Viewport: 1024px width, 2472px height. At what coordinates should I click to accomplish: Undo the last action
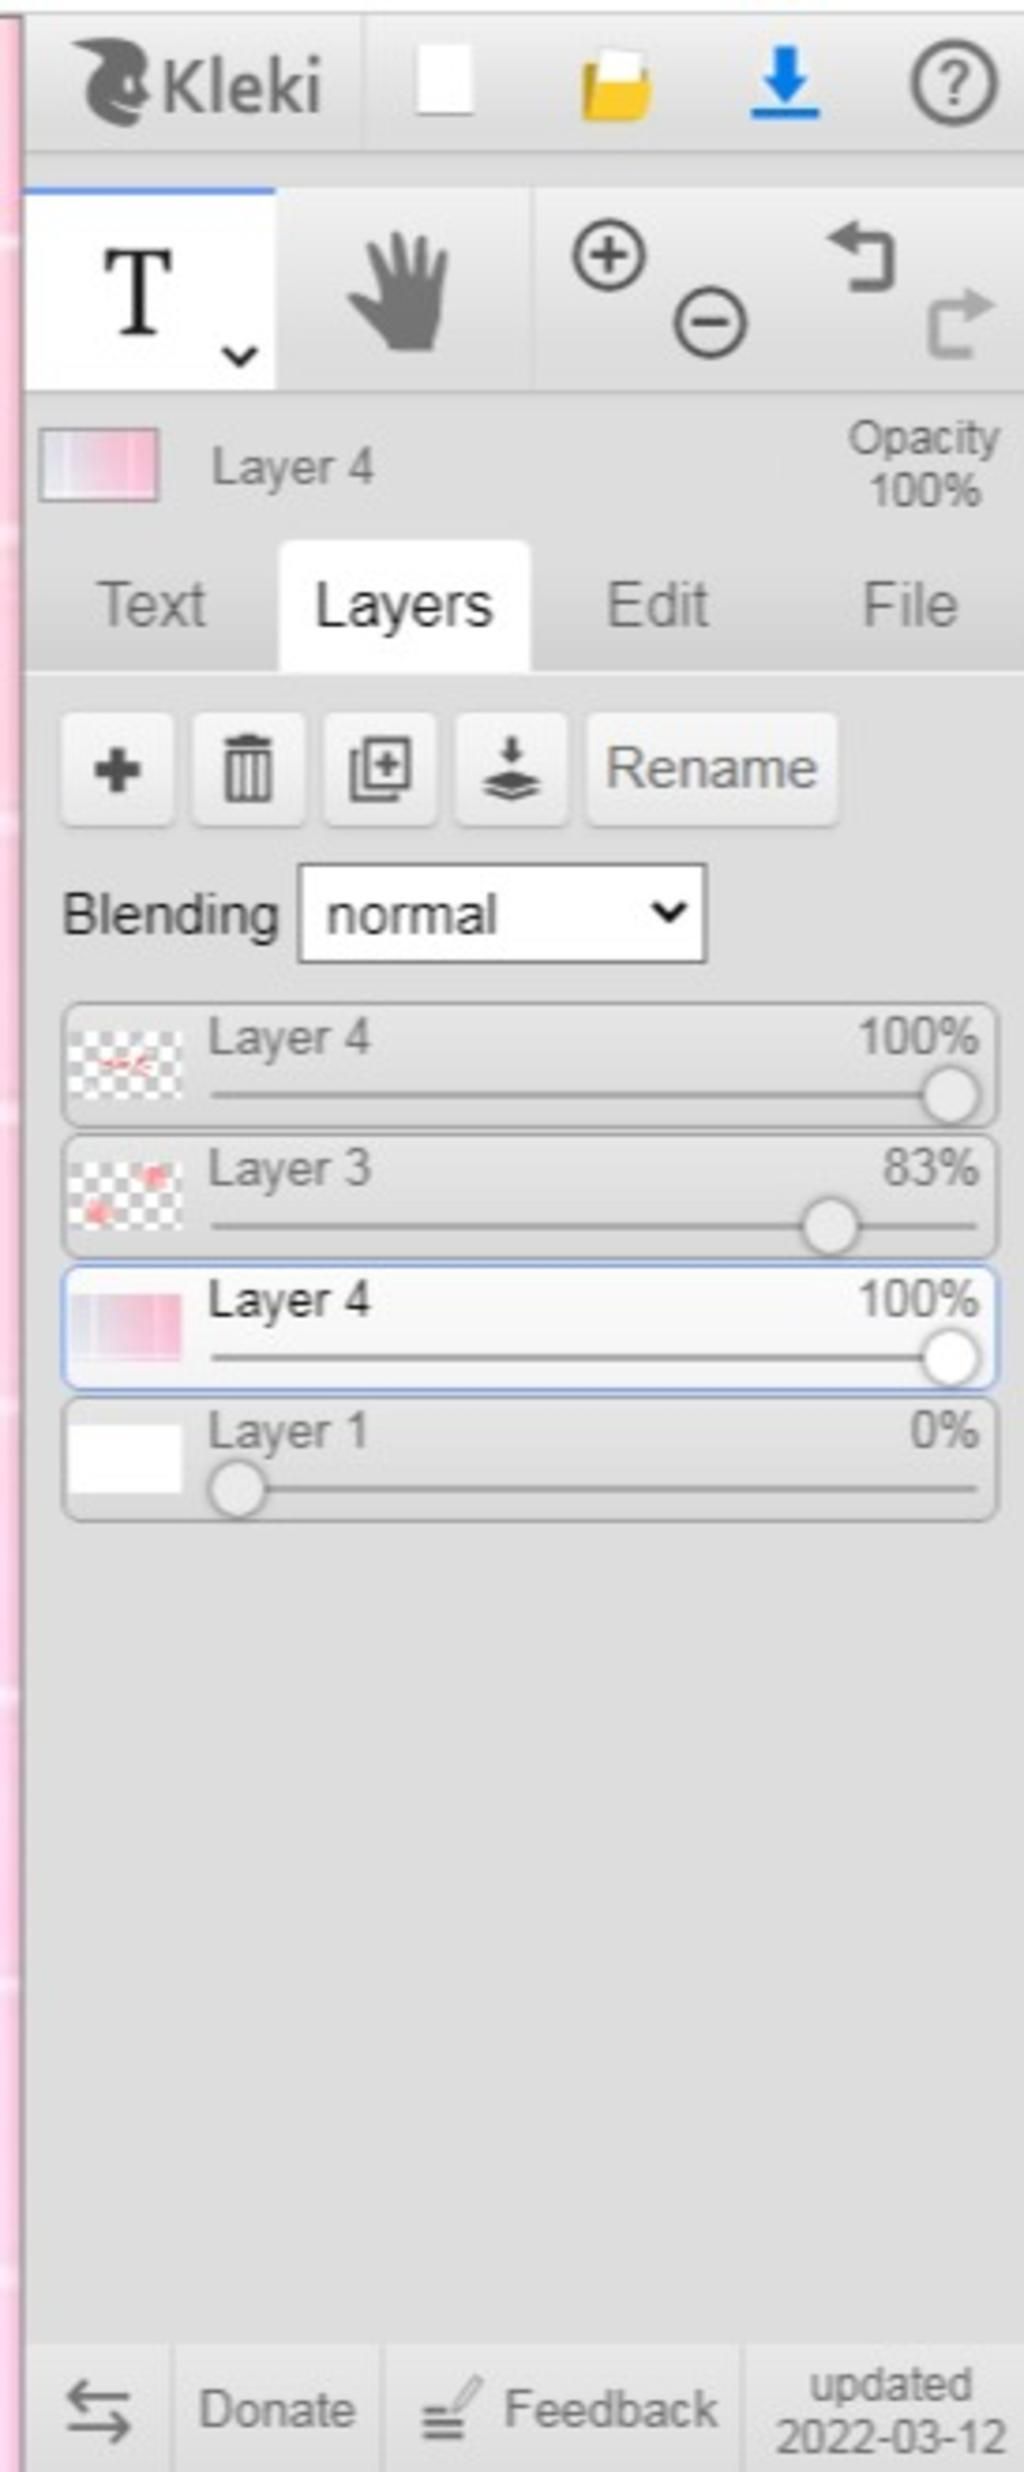[861, 258]
